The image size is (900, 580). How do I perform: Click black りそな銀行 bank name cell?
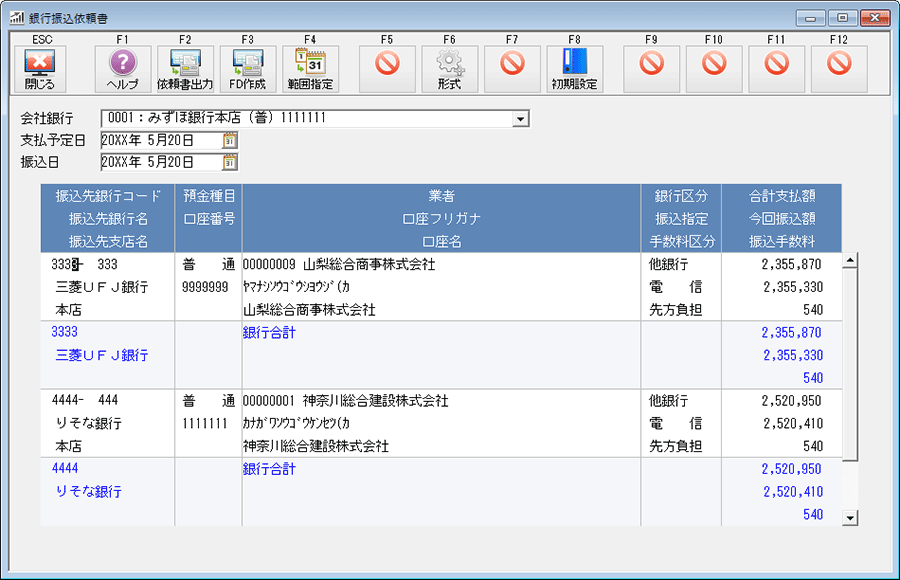pos(89,423)
